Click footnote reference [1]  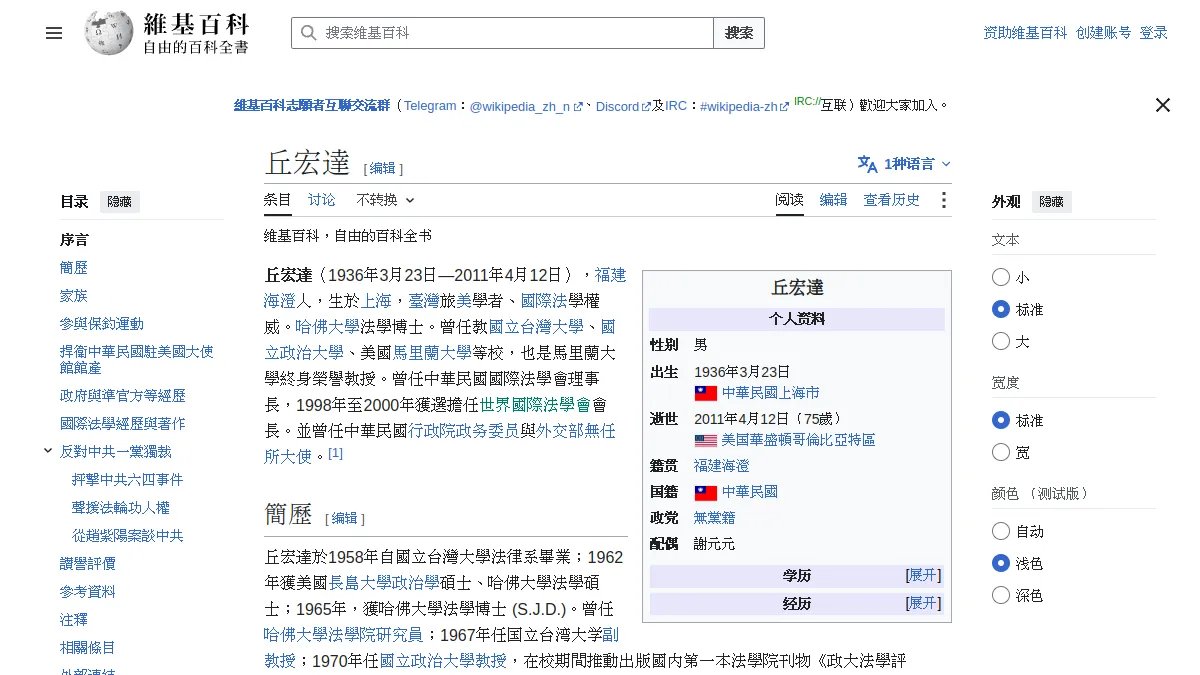click(x=336, y=453)
